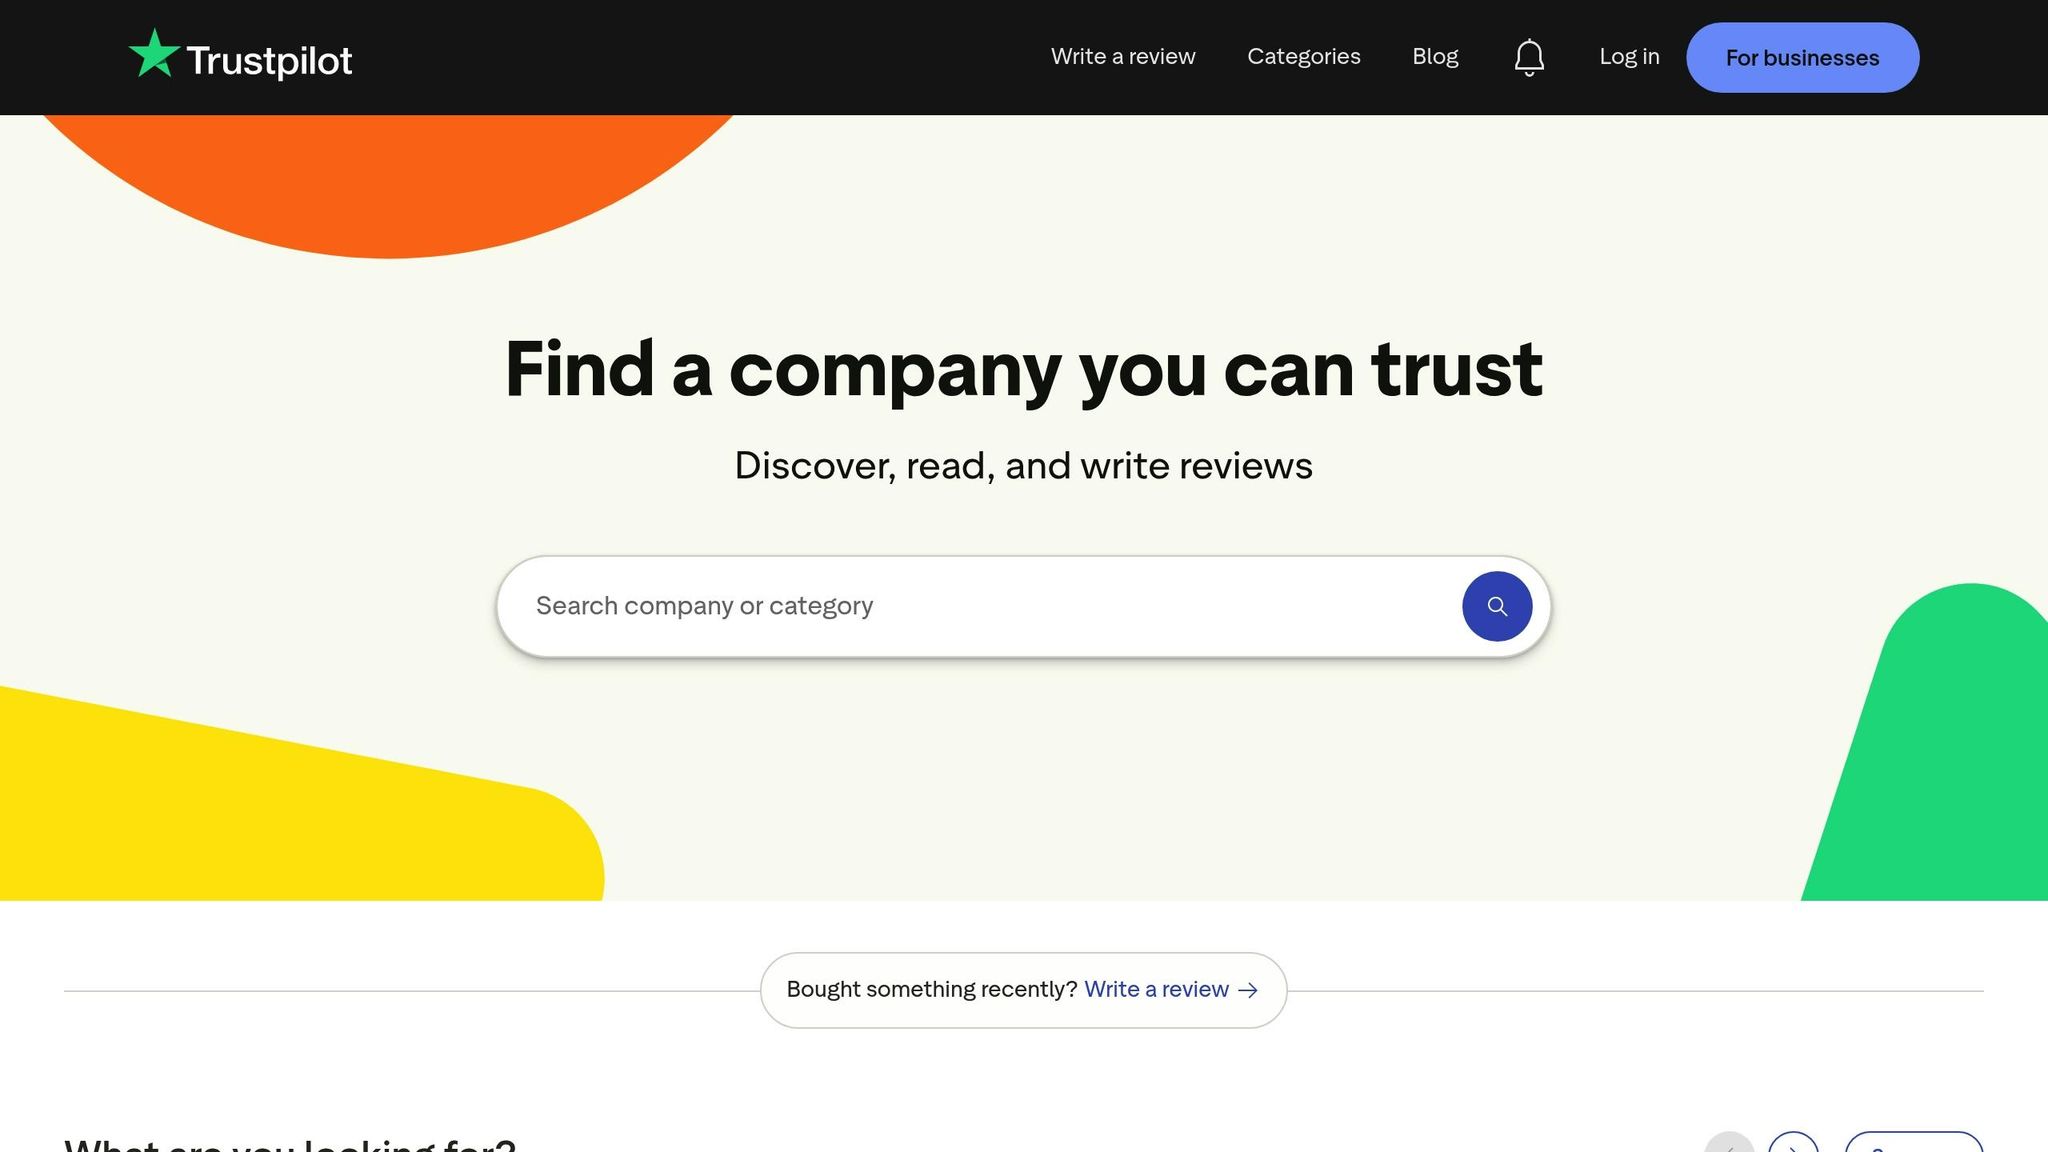Click 'Write a review' inside the recently-bought banner
Screen dimensions: 2048x1152
[1155, 989]
